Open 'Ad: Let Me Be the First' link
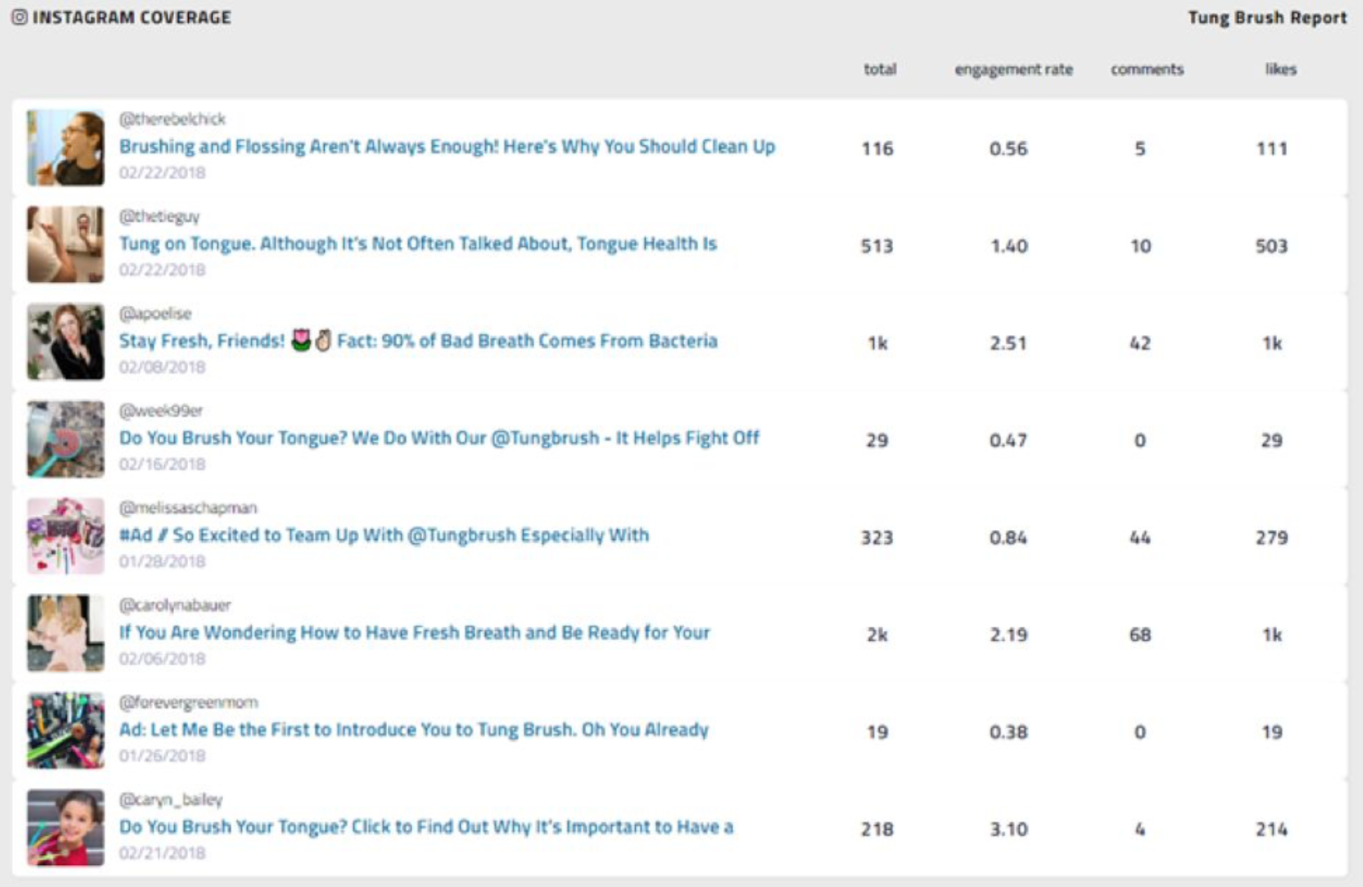 (x=414, y=729)
